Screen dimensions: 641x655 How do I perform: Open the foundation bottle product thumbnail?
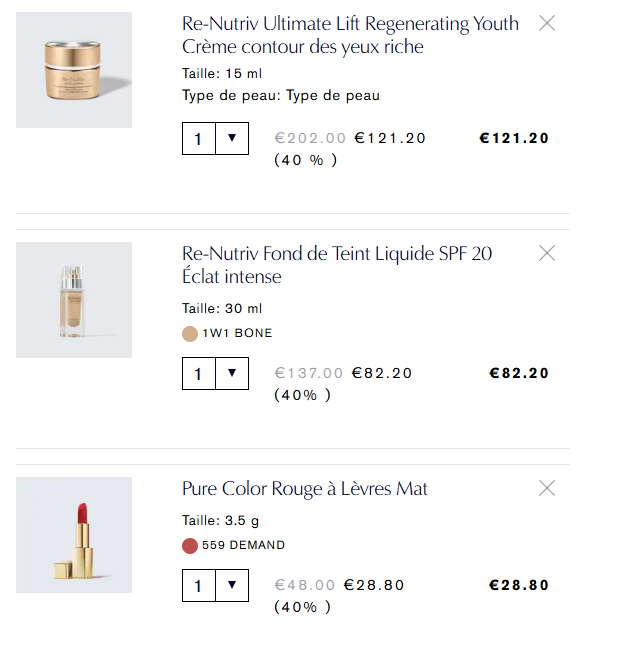74,300
